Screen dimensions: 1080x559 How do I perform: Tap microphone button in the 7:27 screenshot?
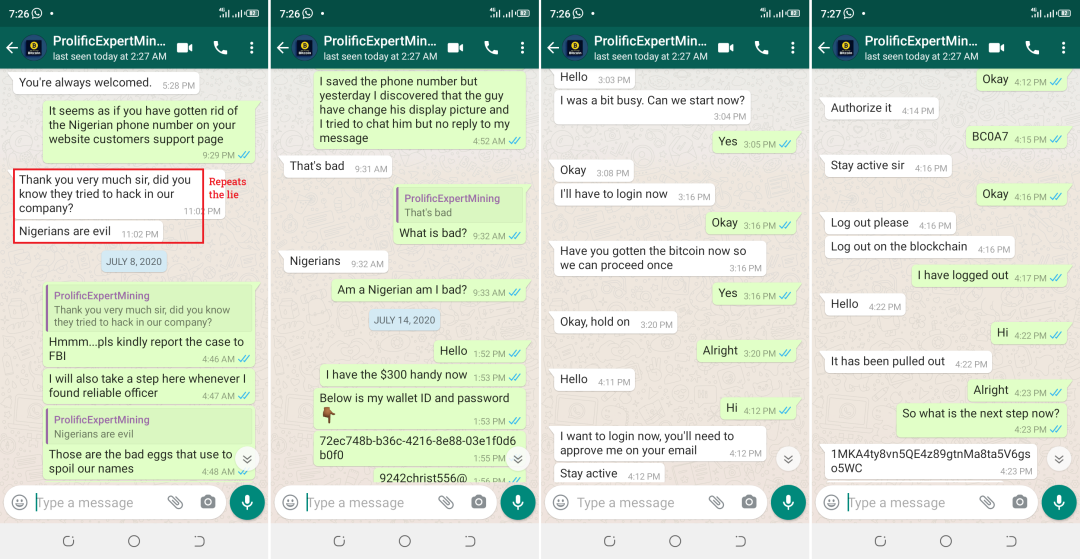pyautogui.click(x=1059, y=502)
